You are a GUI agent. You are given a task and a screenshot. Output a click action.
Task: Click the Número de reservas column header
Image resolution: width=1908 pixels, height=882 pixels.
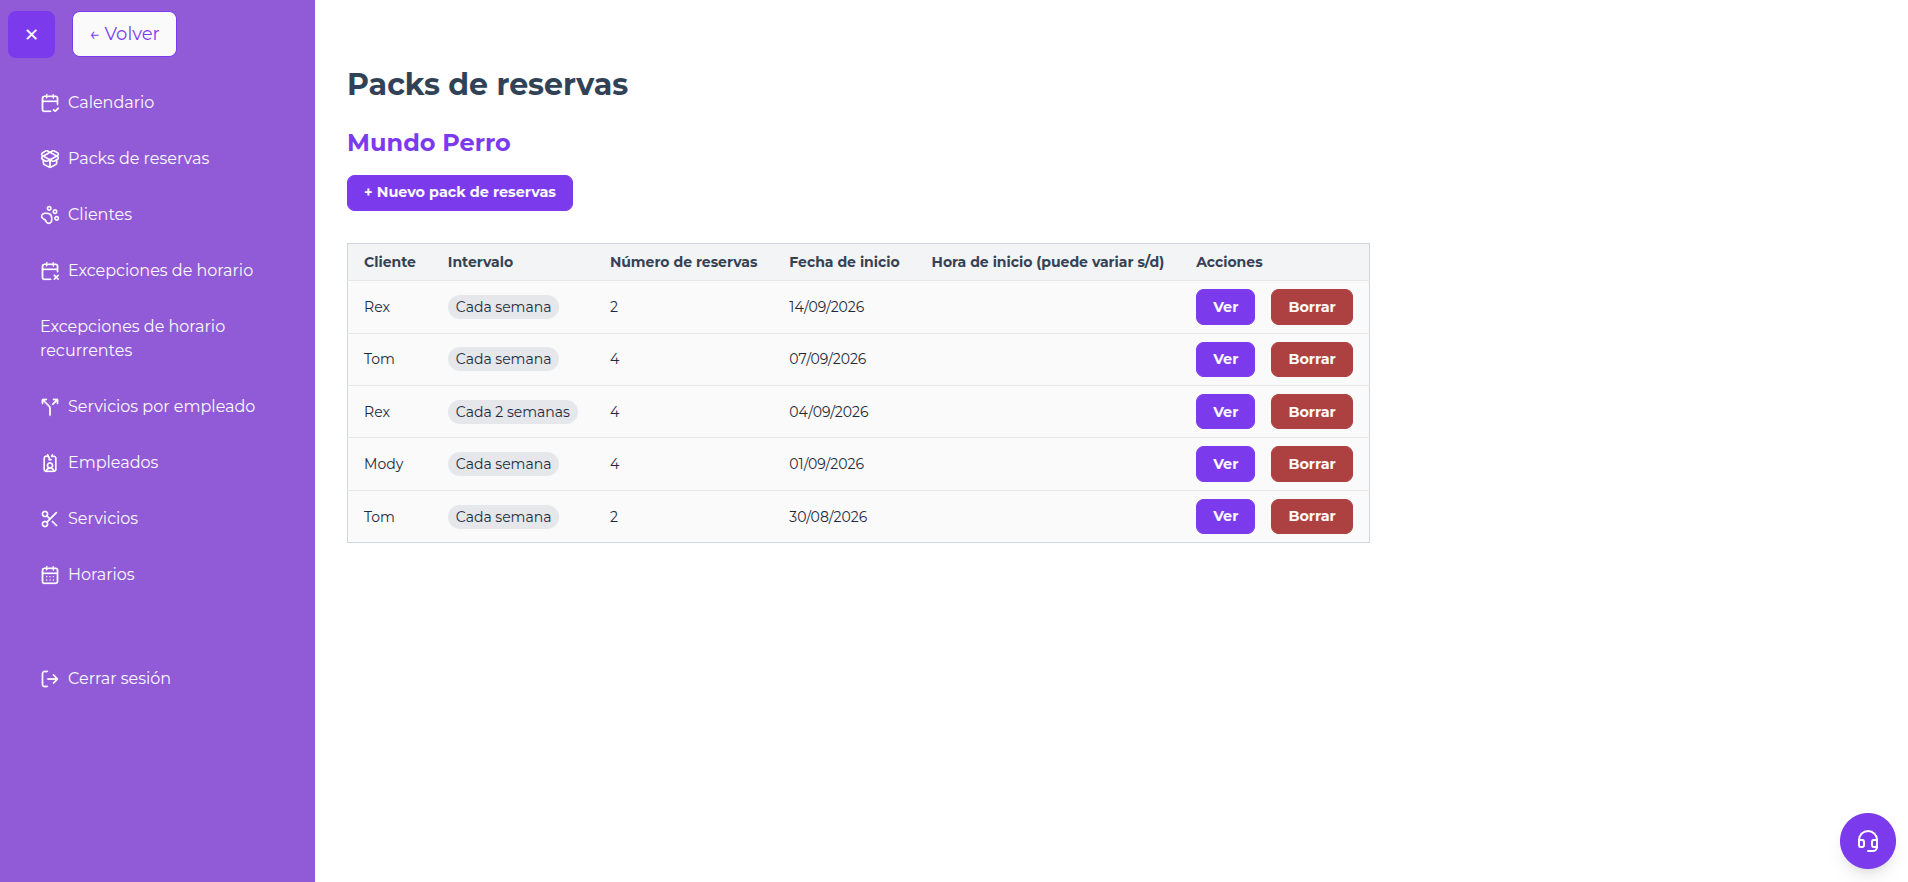[683, 262]
